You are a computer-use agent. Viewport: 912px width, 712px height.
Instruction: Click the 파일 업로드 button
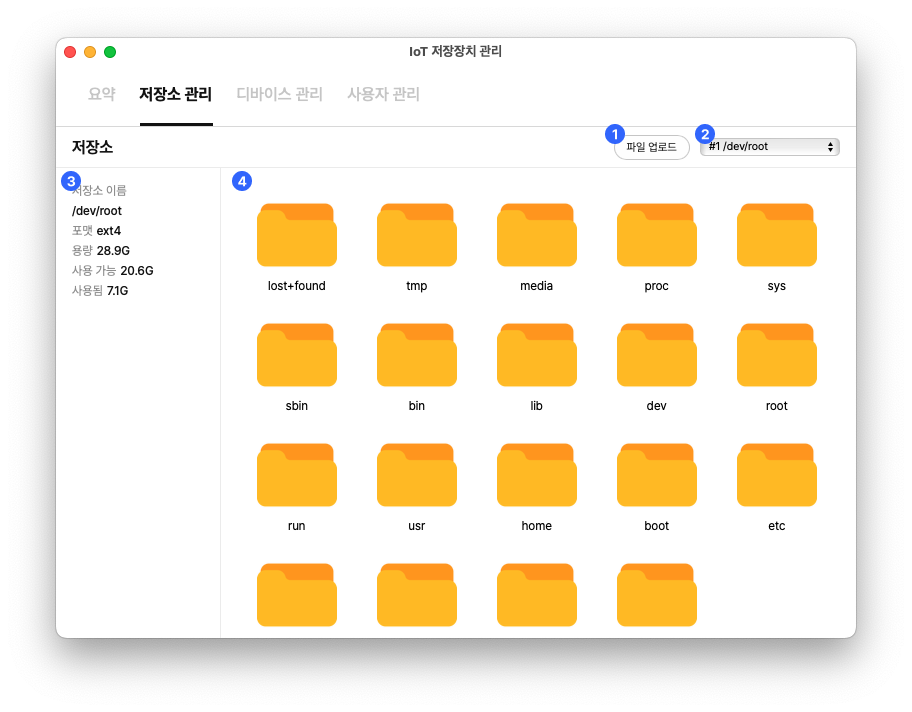coord(651,147)
